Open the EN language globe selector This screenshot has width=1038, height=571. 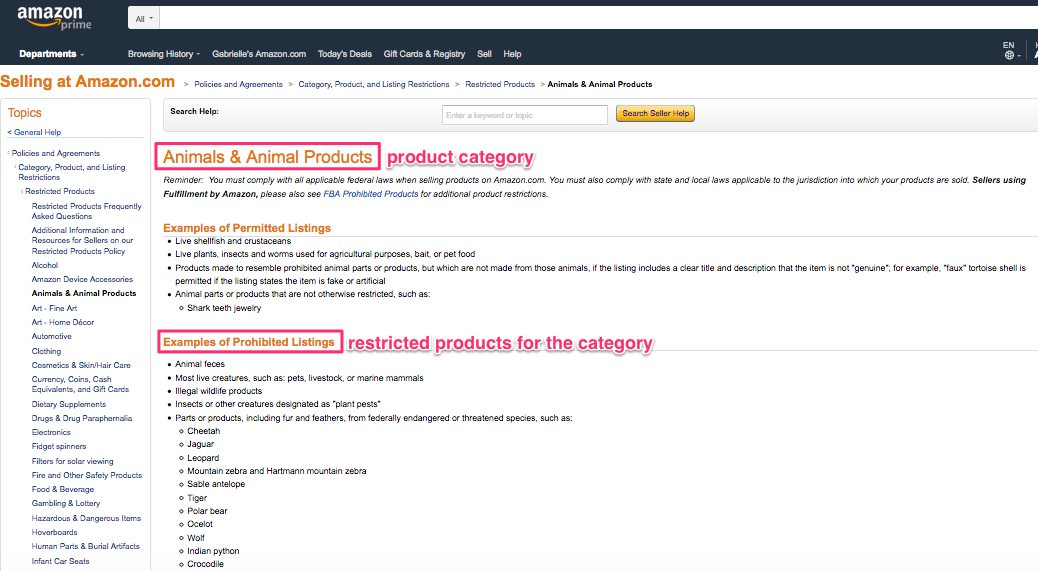coord(1011,50)
